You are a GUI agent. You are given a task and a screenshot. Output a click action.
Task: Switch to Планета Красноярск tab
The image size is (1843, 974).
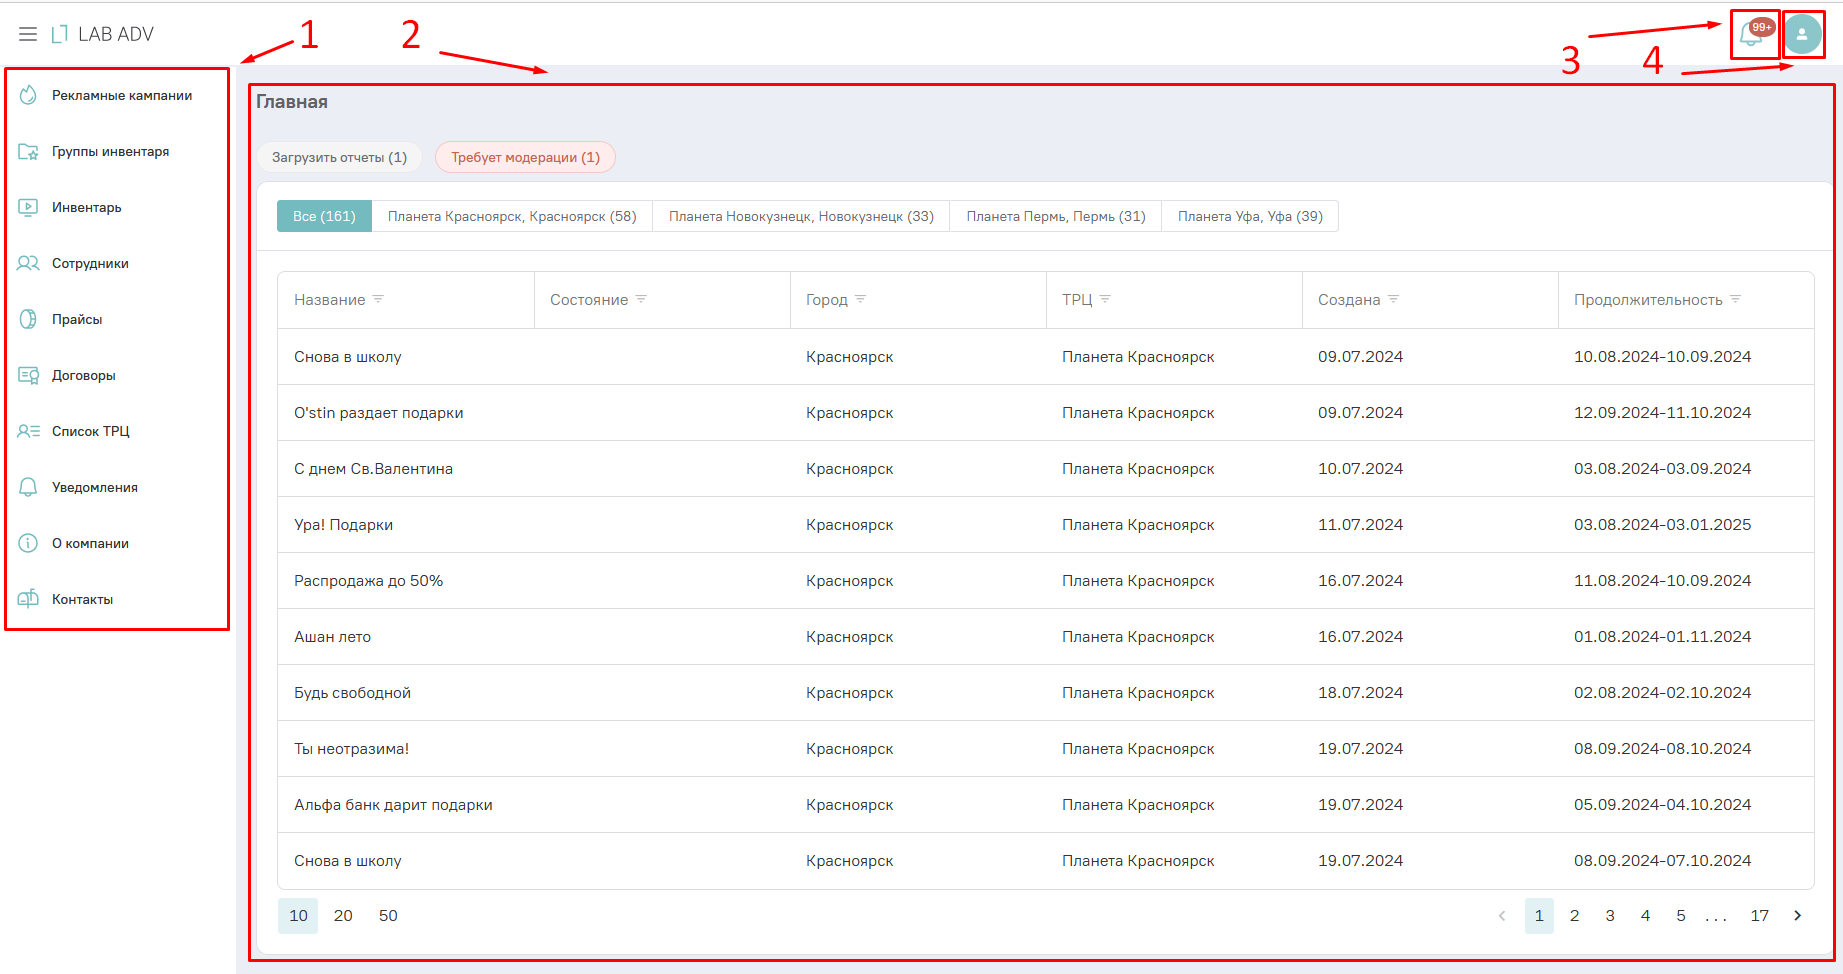pos(512,216)
